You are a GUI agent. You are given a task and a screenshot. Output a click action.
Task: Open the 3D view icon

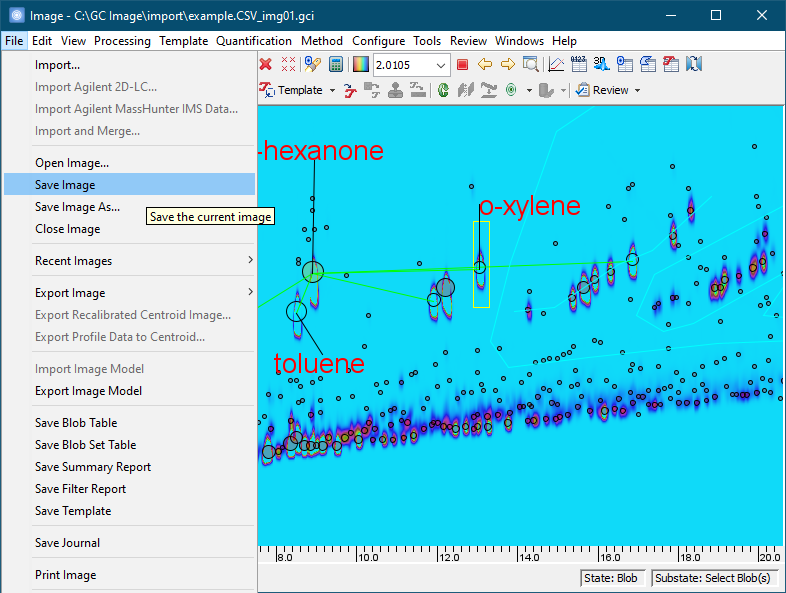click(601, 65)
